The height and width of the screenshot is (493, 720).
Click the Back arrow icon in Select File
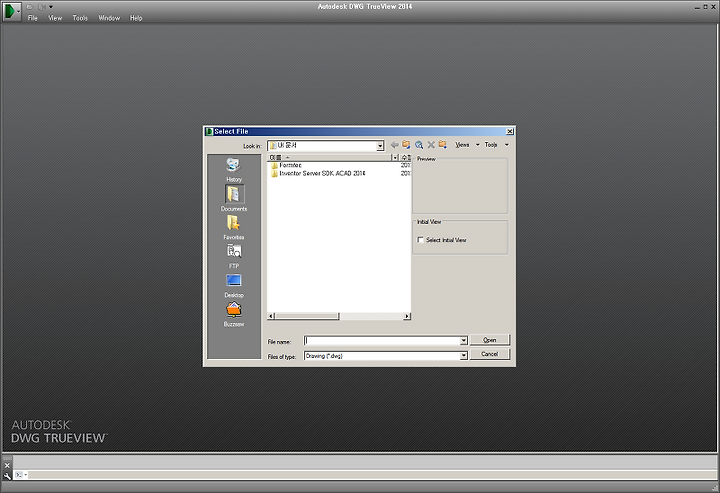coord(394,145)
